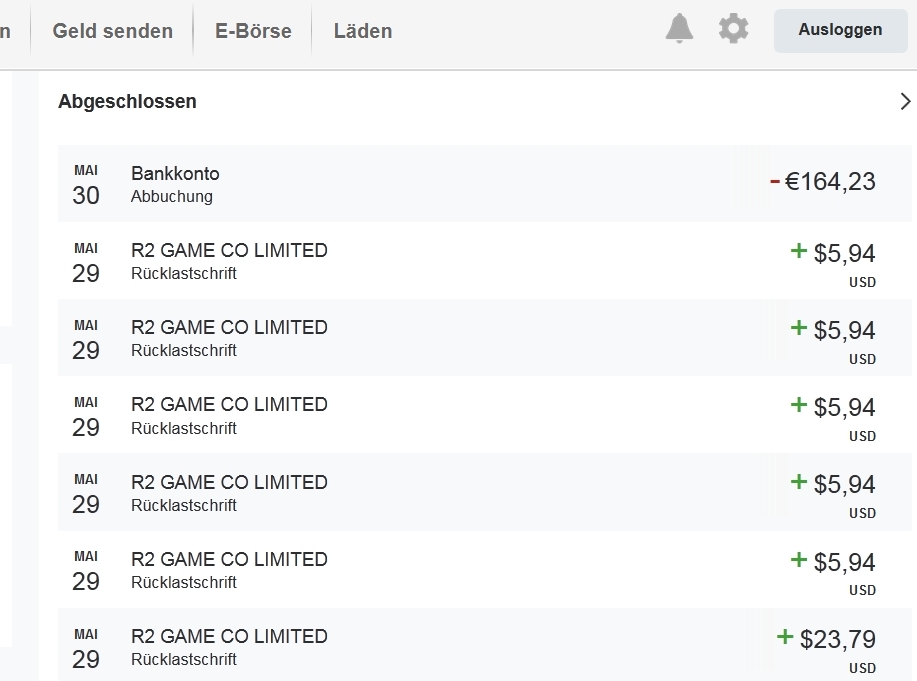Select the MAI 30 date label
Screen dimensions: 917x681
[x=86, y=185]
